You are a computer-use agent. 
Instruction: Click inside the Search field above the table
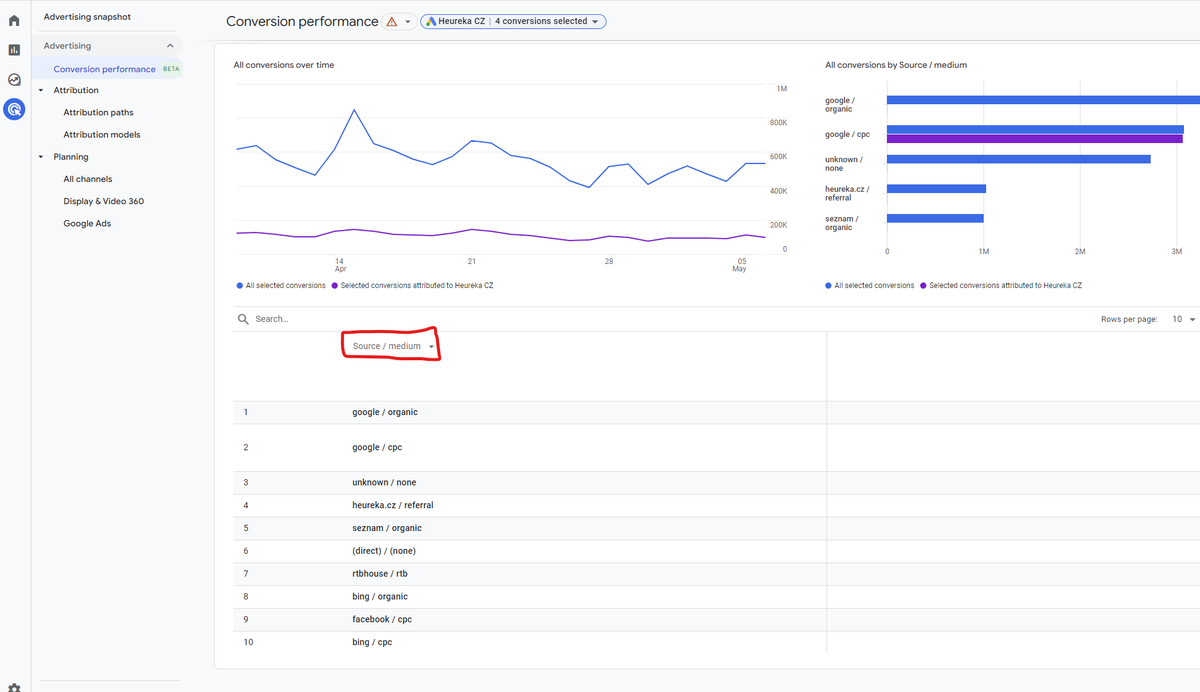click(x=290, y=318)
